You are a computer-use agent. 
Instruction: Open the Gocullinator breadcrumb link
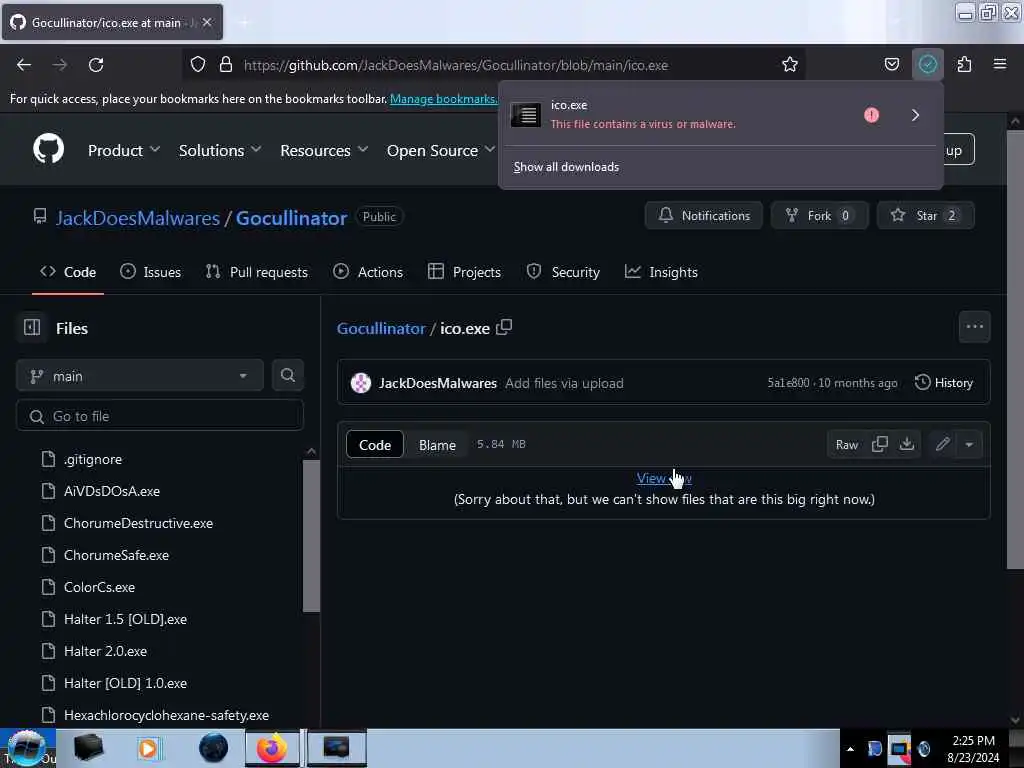click(x=381, y=328)
